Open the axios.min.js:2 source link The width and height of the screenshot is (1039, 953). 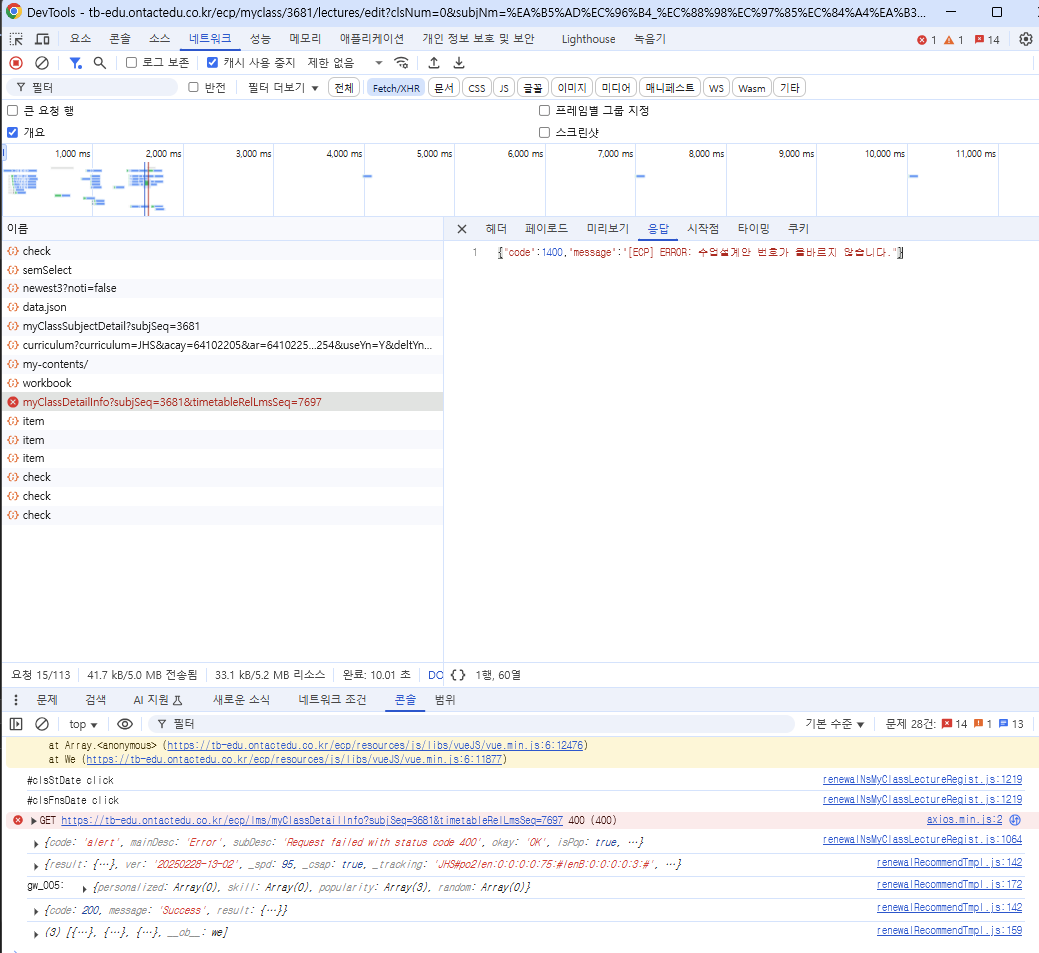(964, 820)
